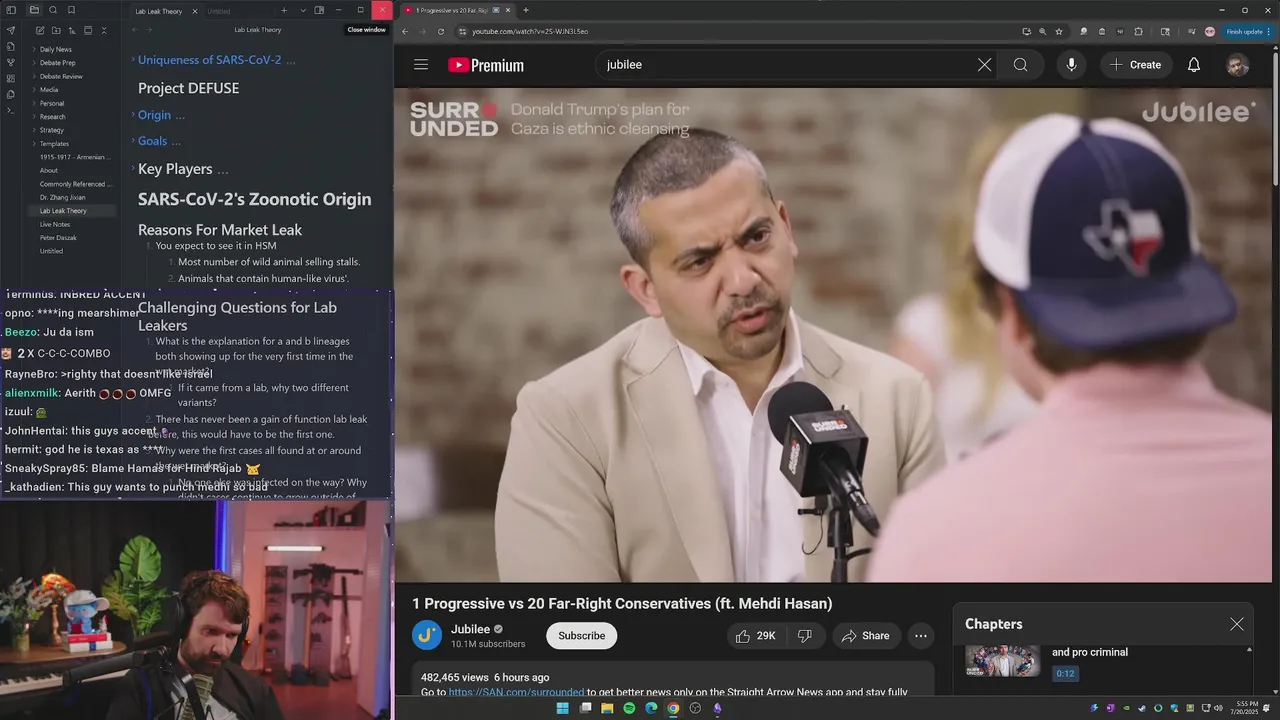Unfold the Key Players heading
Image resolution: width=1280 pixels, height=720 pixels.
tap(133, 169)
